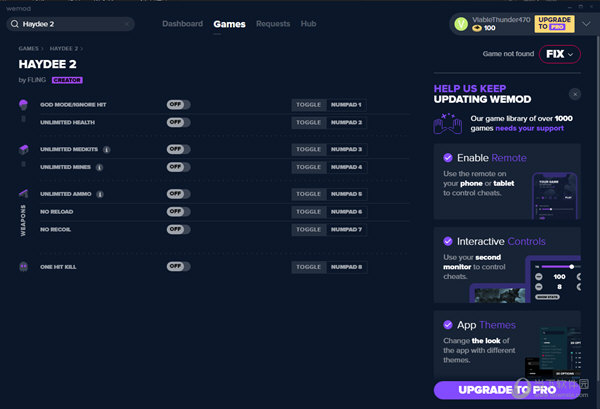Click the weapons category icon
This screenshot has width=600, height=409.
click(23, 194)
